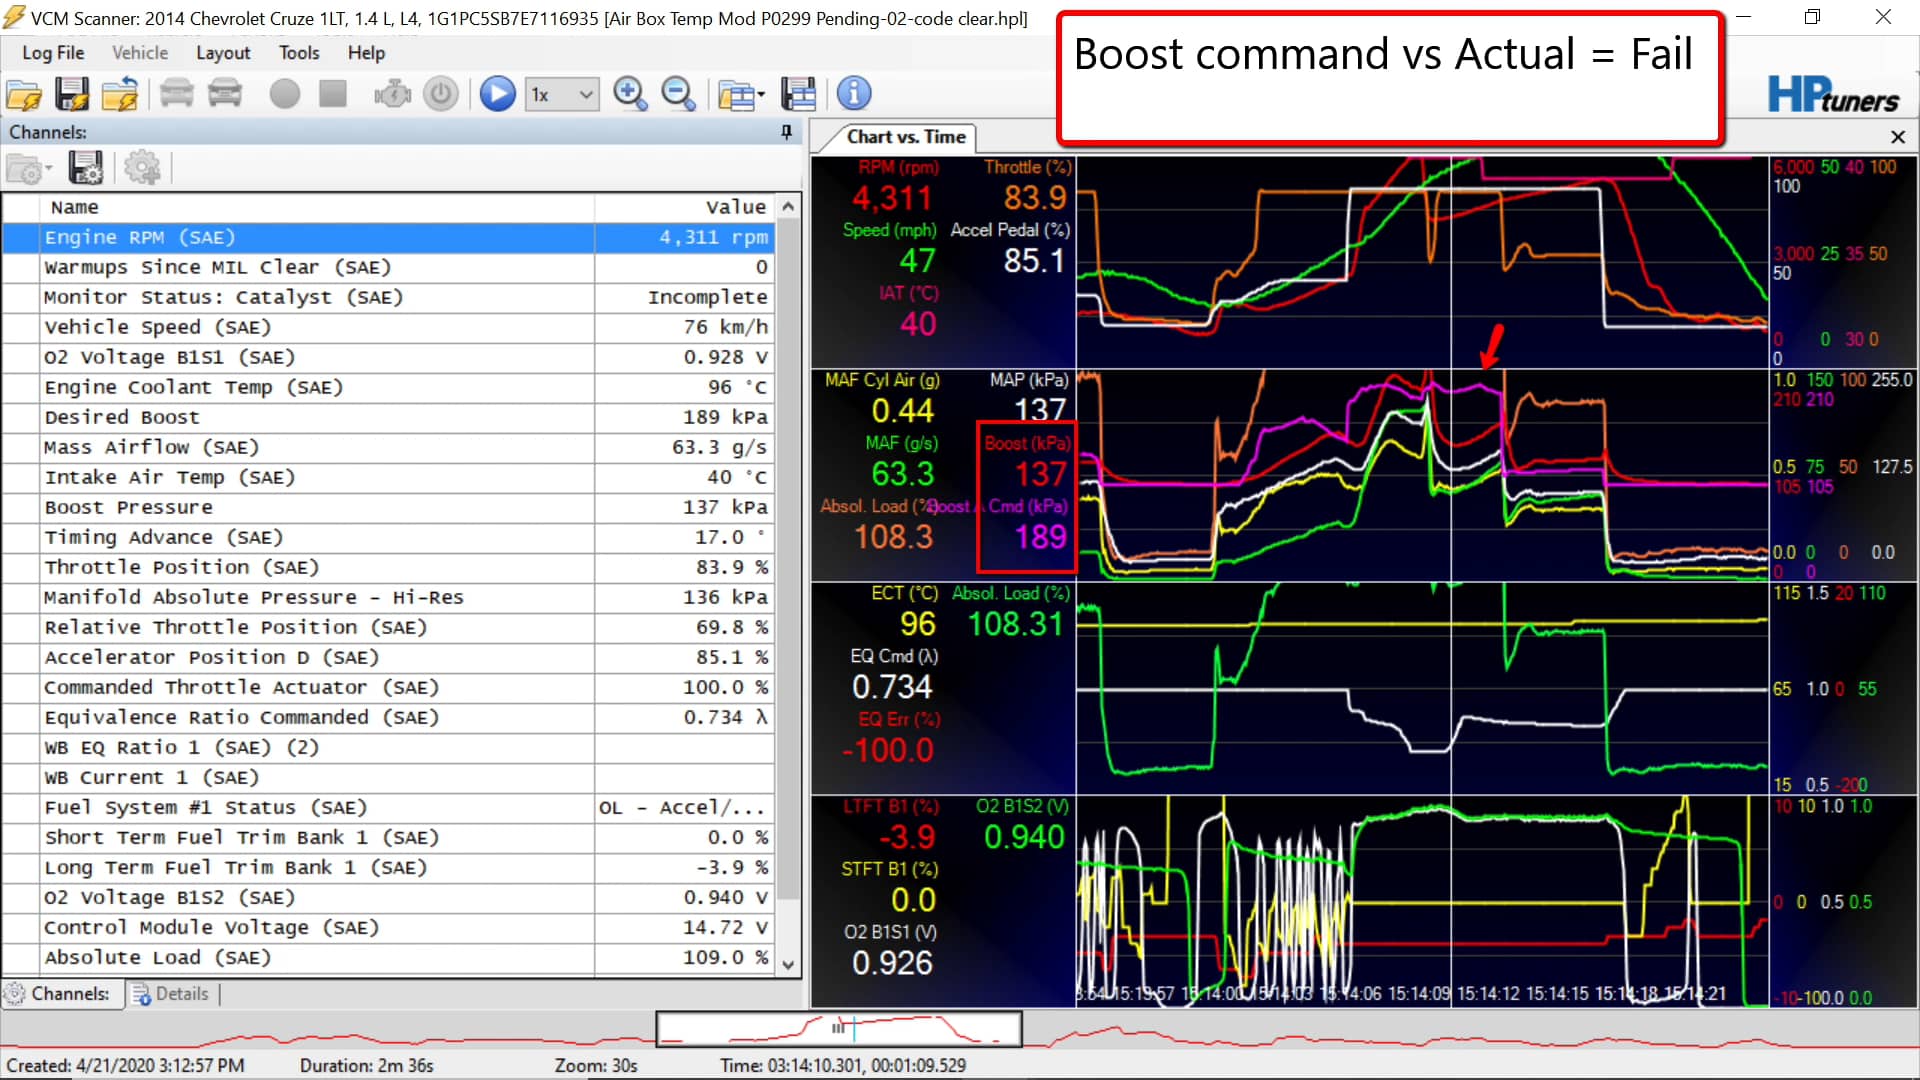Open the Log File menu
1920x1080 pixels.
click(x=53, y=53)
